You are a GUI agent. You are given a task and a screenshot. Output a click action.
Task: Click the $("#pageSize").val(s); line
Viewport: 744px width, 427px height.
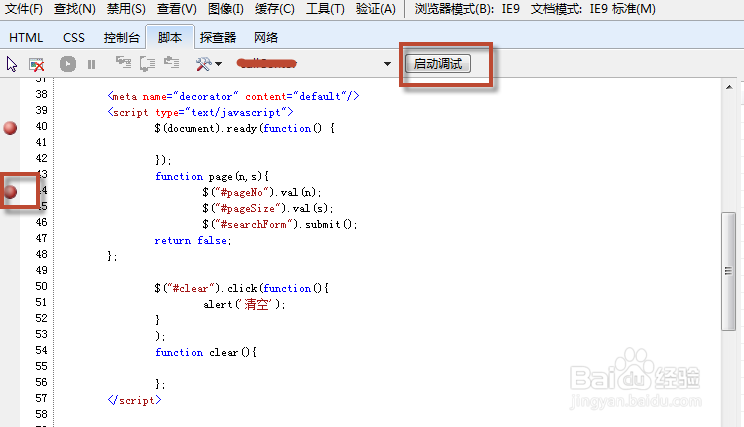(268, 208)
